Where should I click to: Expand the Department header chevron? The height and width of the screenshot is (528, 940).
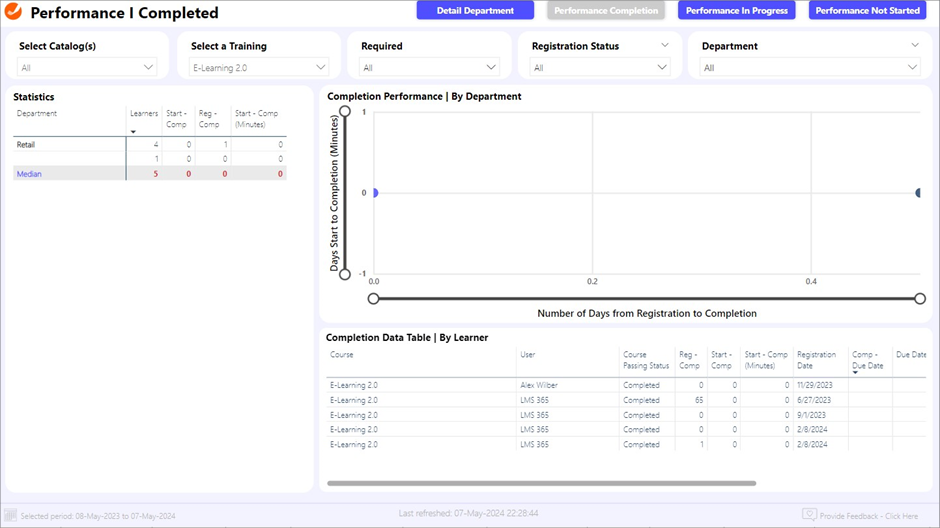[x=914, y=46]
